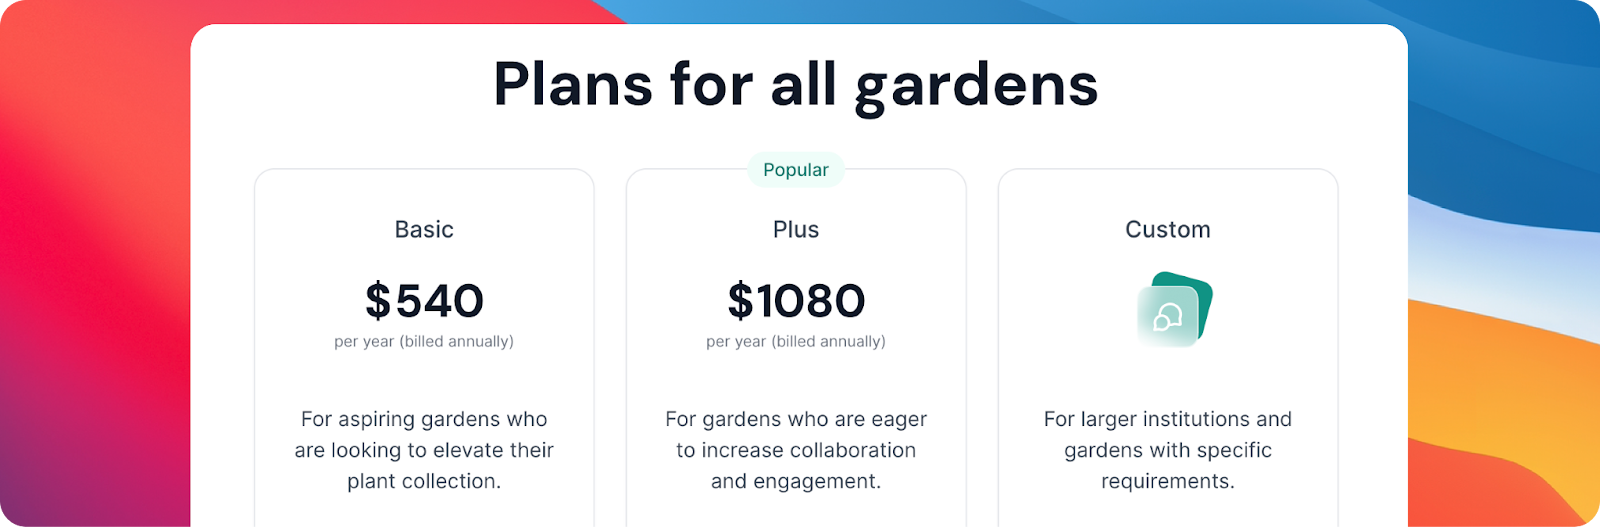This screenshot has height=527, width=1600.
Task: Select the Custom plan title
Action: 1168,230
